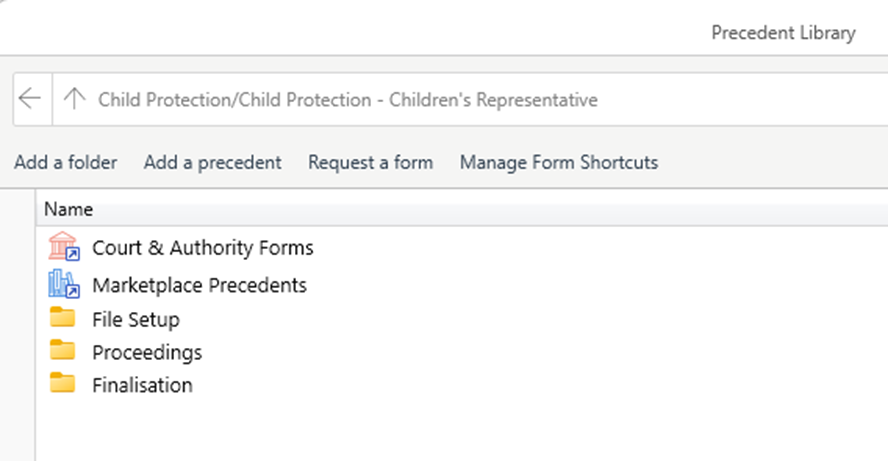Click the Precedent Library title
The width and height of the screenshot is (888, 461).
[x=782, y=33]
